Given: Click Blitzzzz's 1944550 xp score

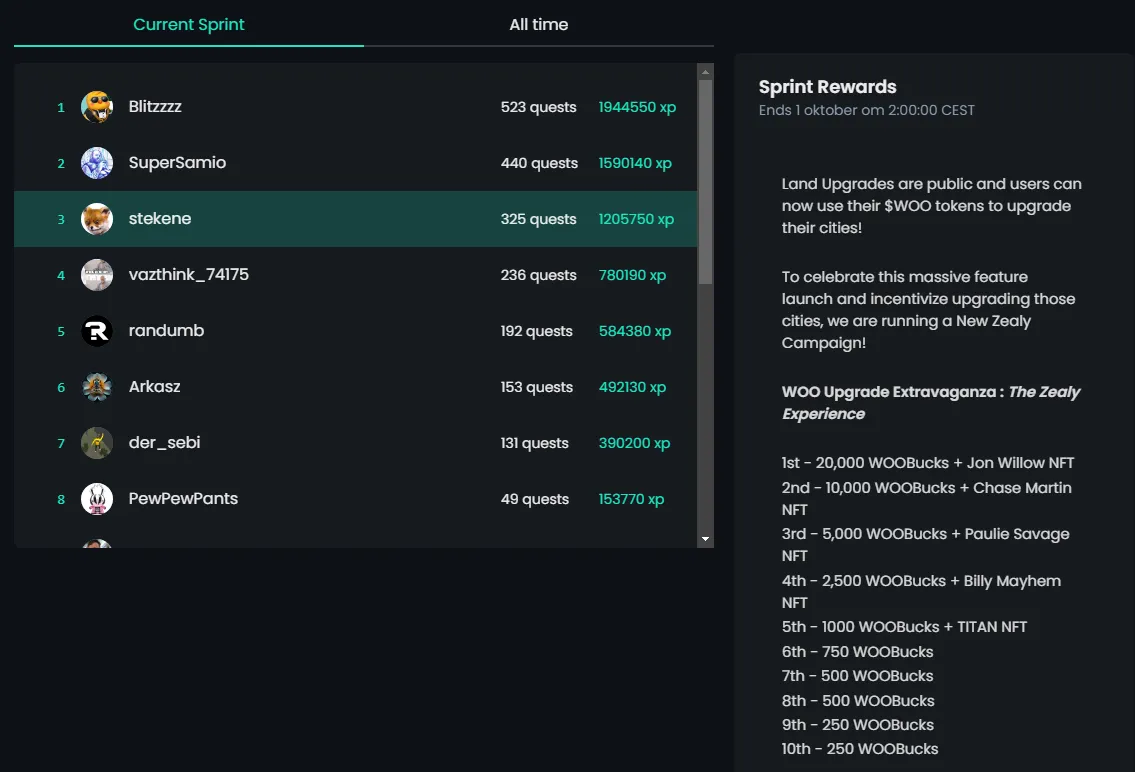Looking at the screenshot, I should click(637, 107).
